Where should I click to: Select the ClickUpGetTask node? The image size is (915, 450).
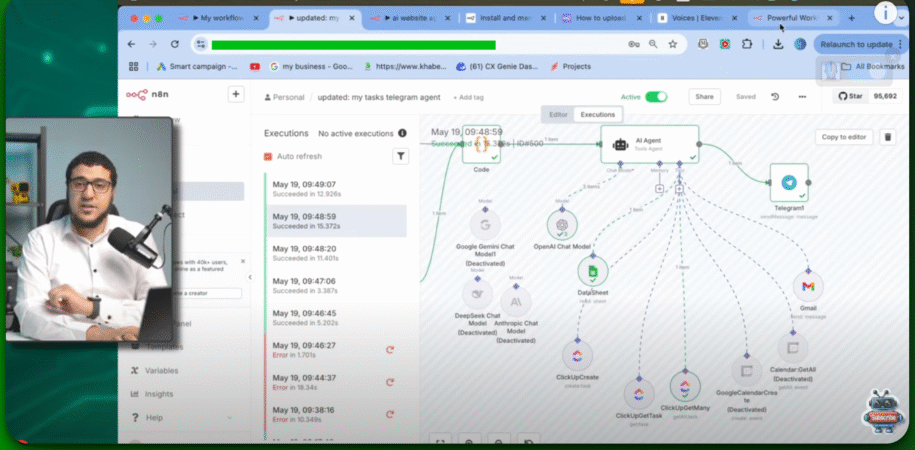tap(639, 393)
